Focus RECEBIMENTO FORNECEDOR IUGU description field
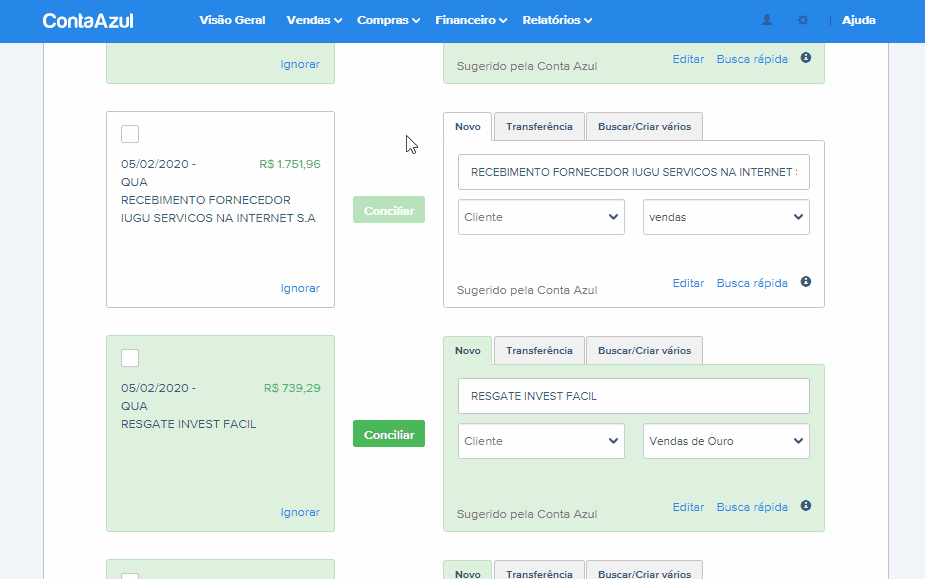 634,172
